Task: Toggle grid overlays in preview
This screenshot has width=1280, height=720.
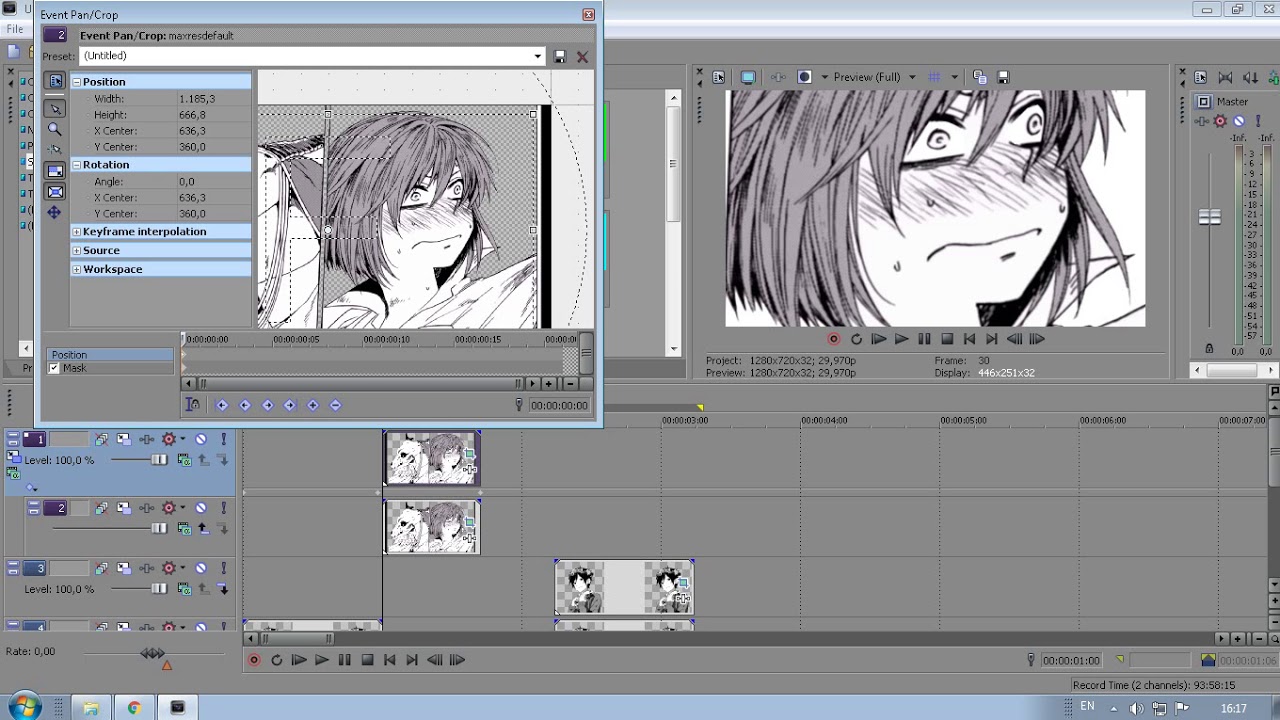Action: [935, 77]
